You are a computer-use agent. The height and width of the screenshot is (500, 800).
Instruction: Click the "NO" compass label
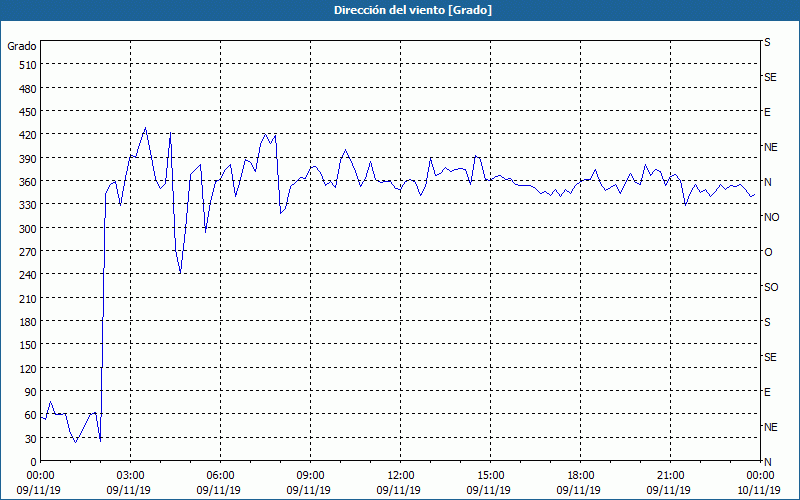771,217
